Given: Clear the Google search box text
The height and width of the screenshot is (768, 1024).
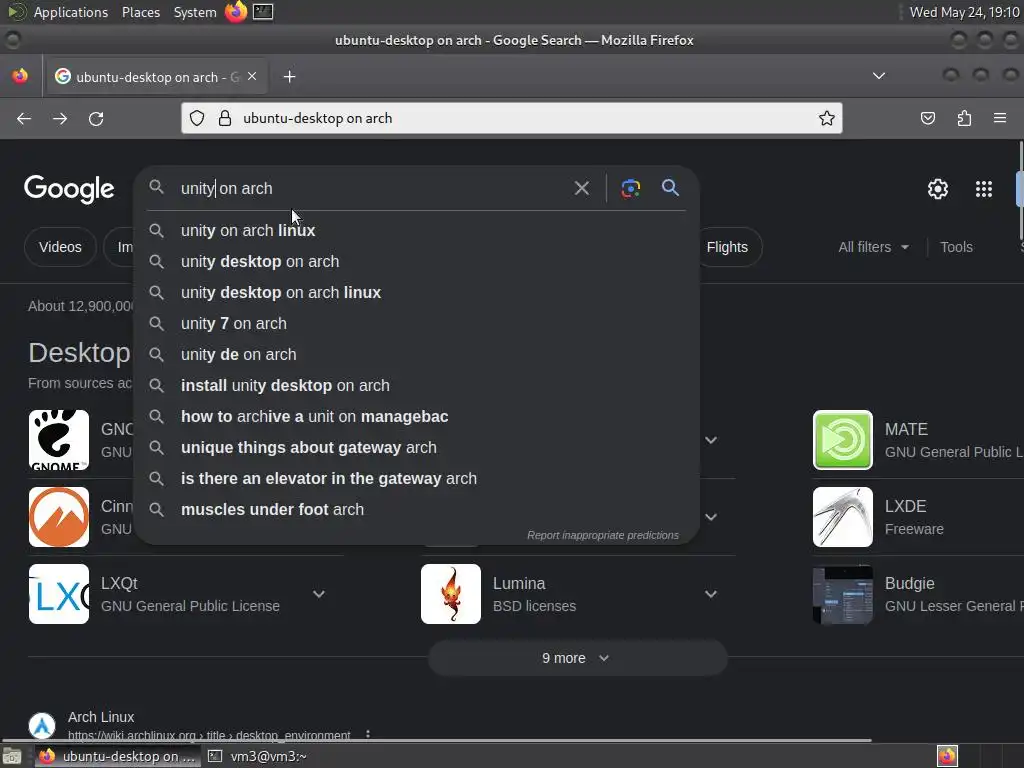Looking at the screenshot, I should (x=581, y=189).
